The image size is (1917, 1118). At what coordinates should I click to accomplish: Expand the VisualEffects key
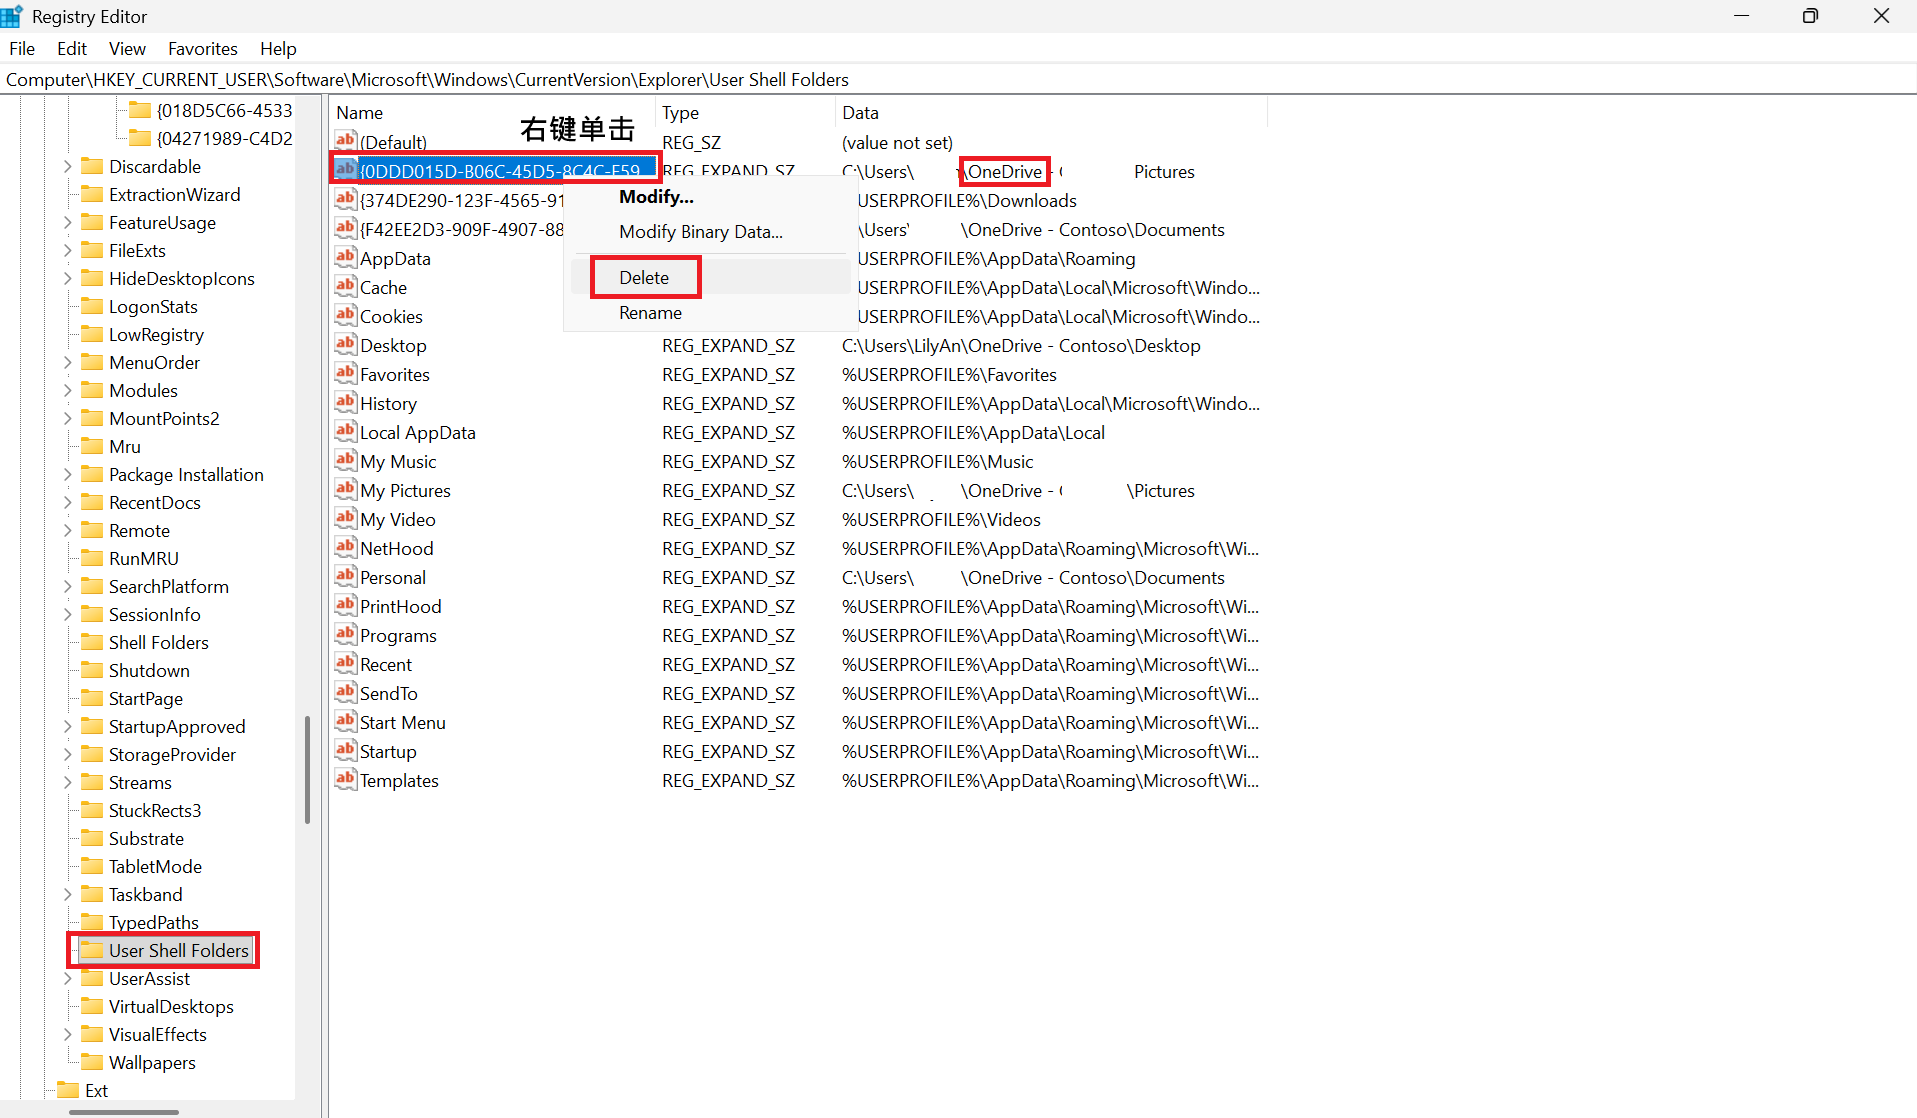coord(68,1034)
